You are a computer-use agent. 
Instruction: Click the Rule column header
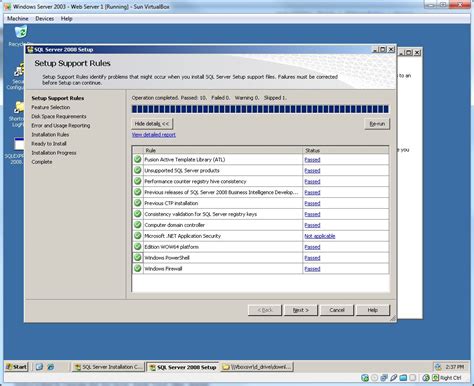(x=223, y=150)
